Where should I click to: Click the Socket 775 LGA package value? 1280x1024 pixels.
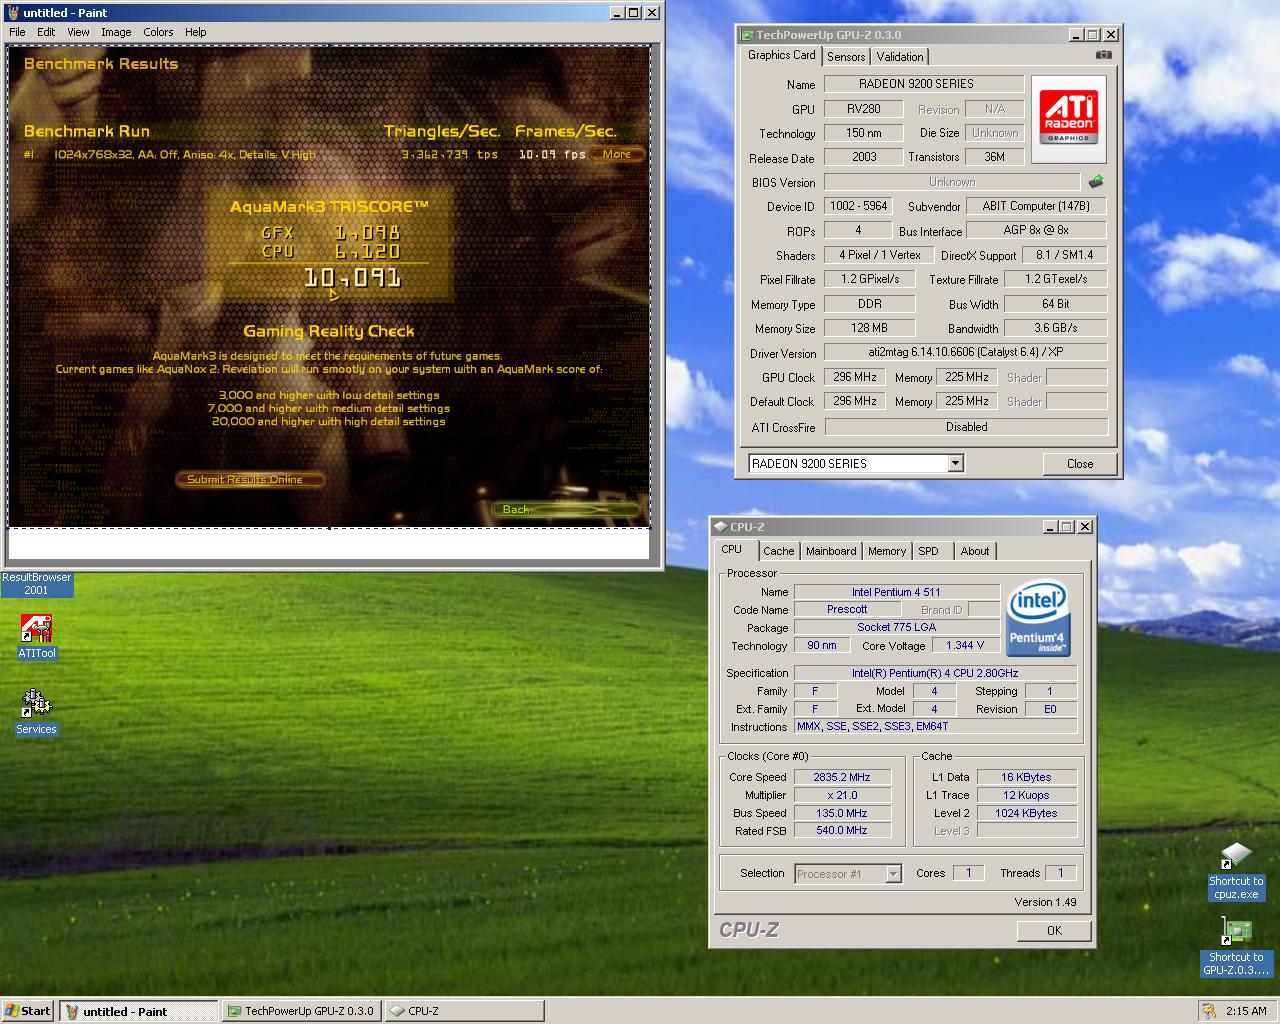pos(896,627)
